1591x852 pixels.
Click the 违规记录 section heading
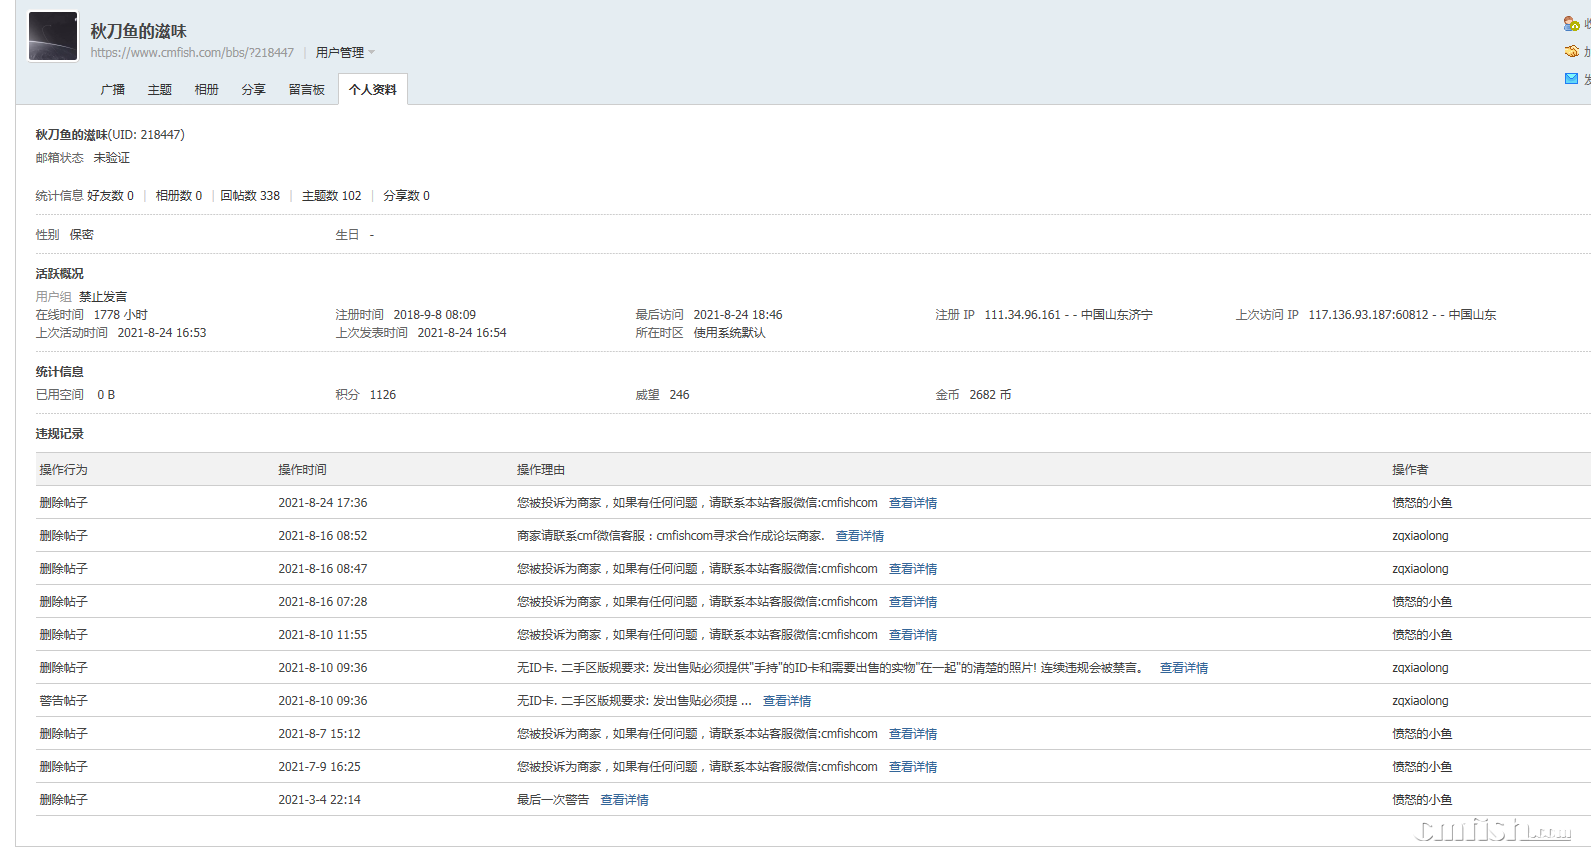(x=60, y=434)
